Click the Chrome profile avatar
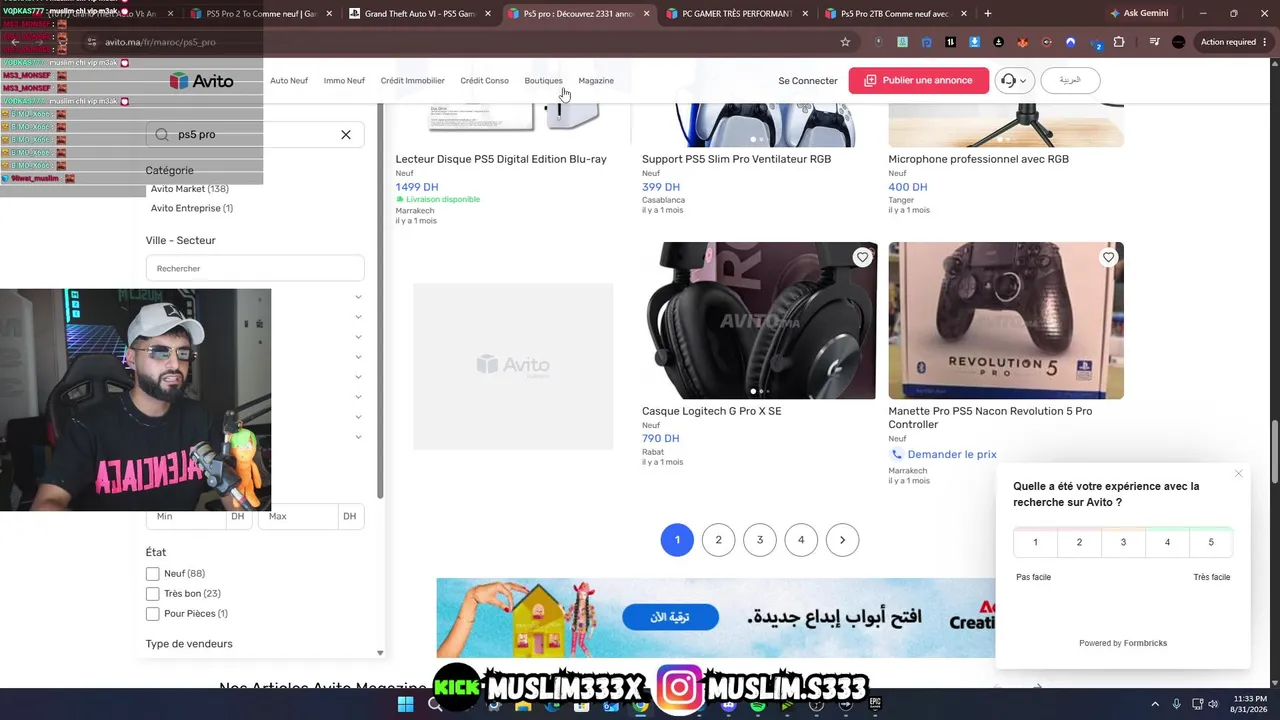Image resolution: width=1280 pixels, height=720 pixels. [1178, 42]
